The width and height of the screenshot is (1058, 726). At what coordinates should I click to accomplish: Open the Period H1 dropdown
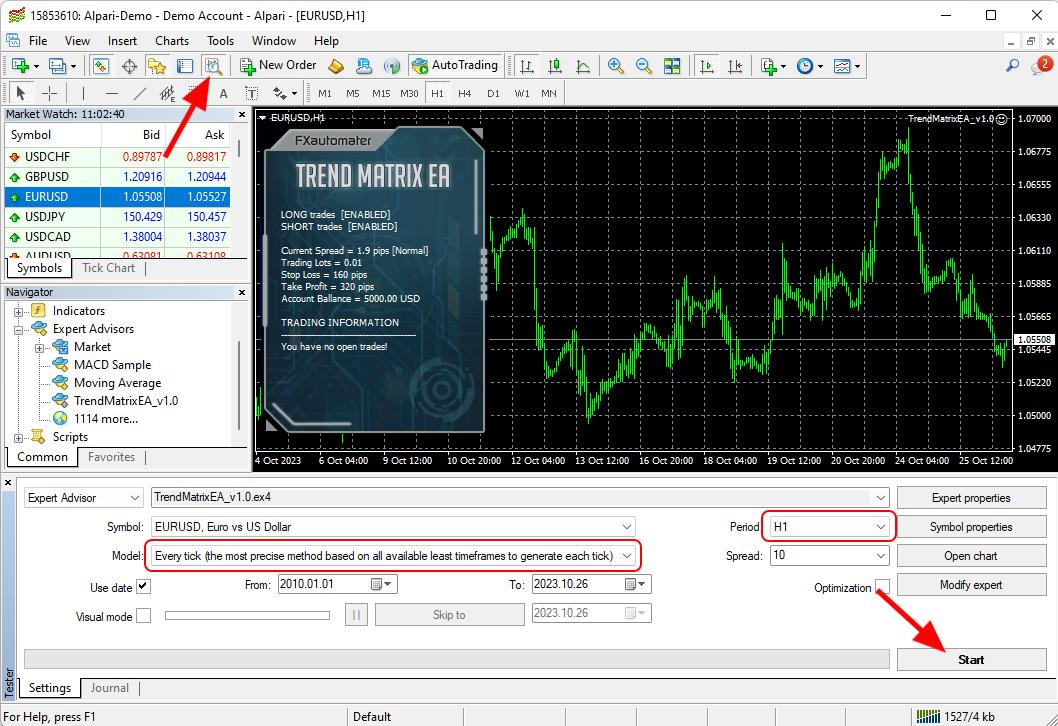(829, 526)
